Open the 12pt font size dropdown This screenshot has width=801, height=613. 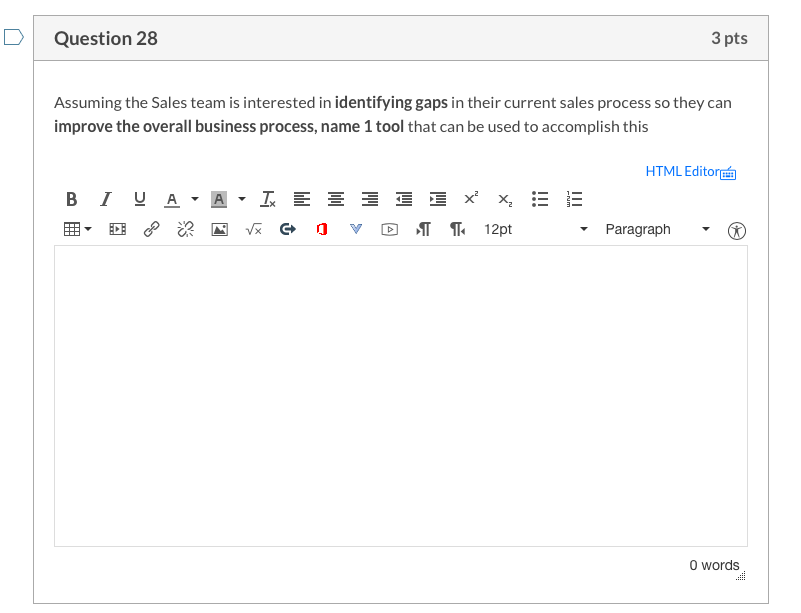coord(536,229)
